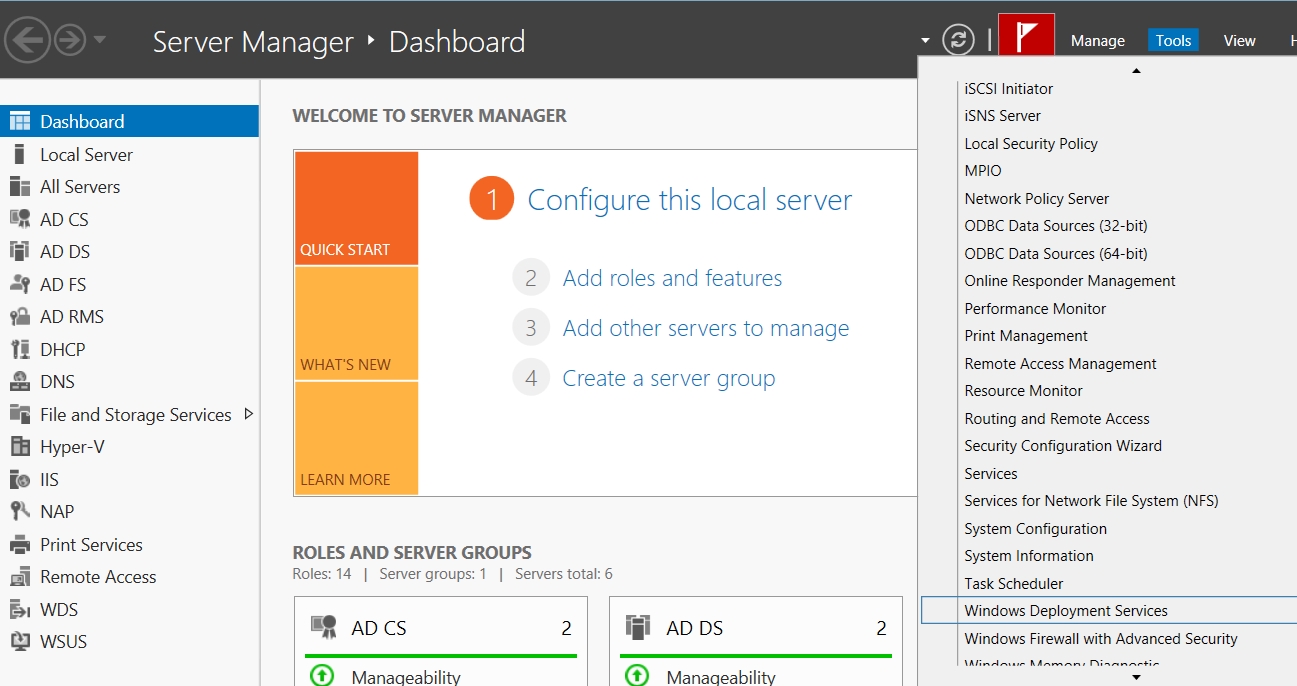
Task: Open the Manage menu
Action: [1098, 41]
